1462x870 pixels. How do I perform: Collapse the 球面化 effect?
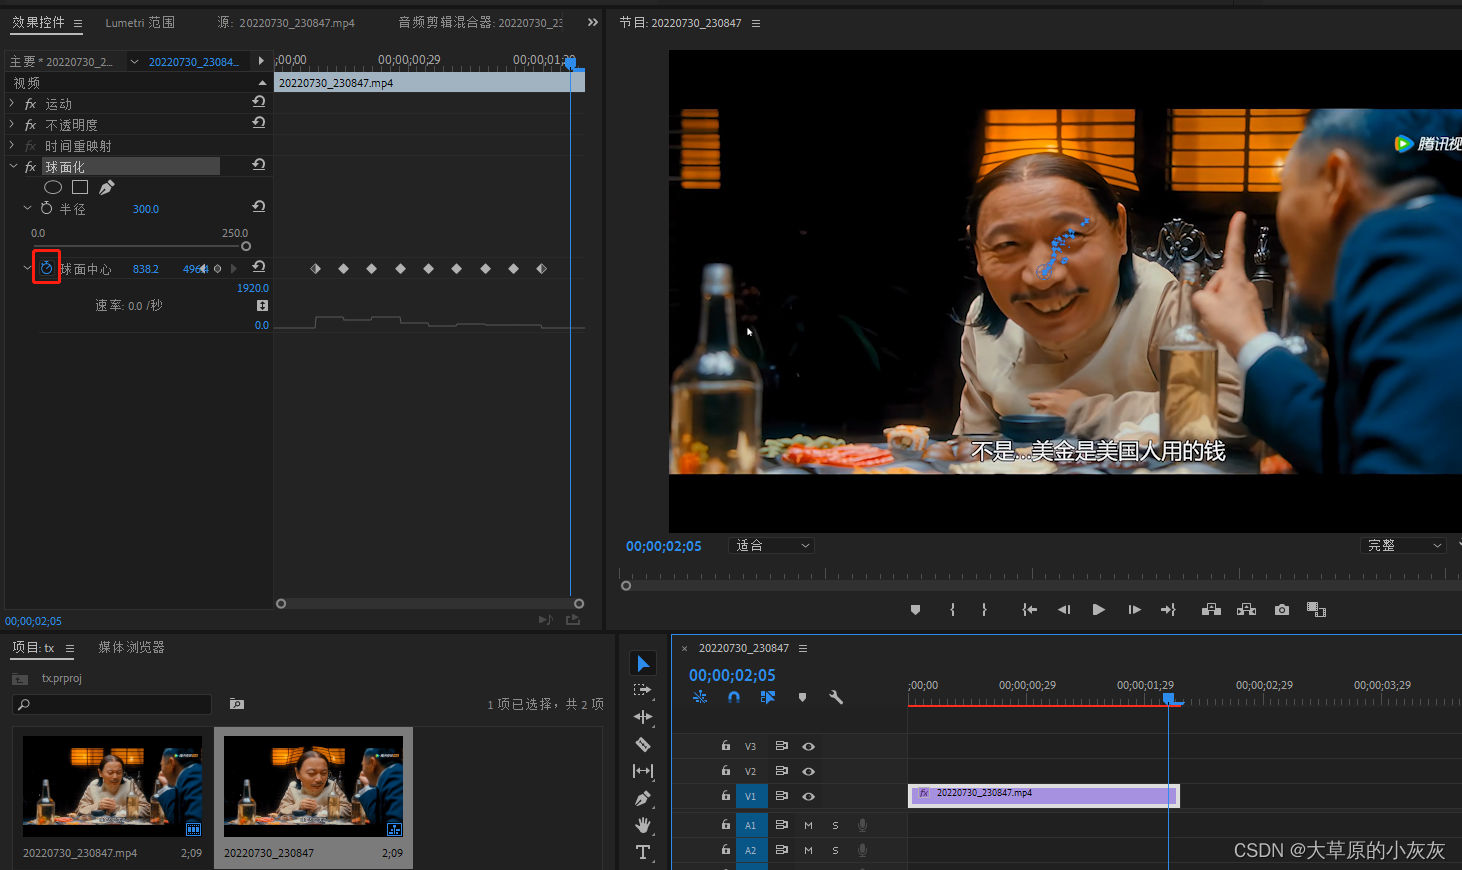pyautogui.click(x=13, y=166)
